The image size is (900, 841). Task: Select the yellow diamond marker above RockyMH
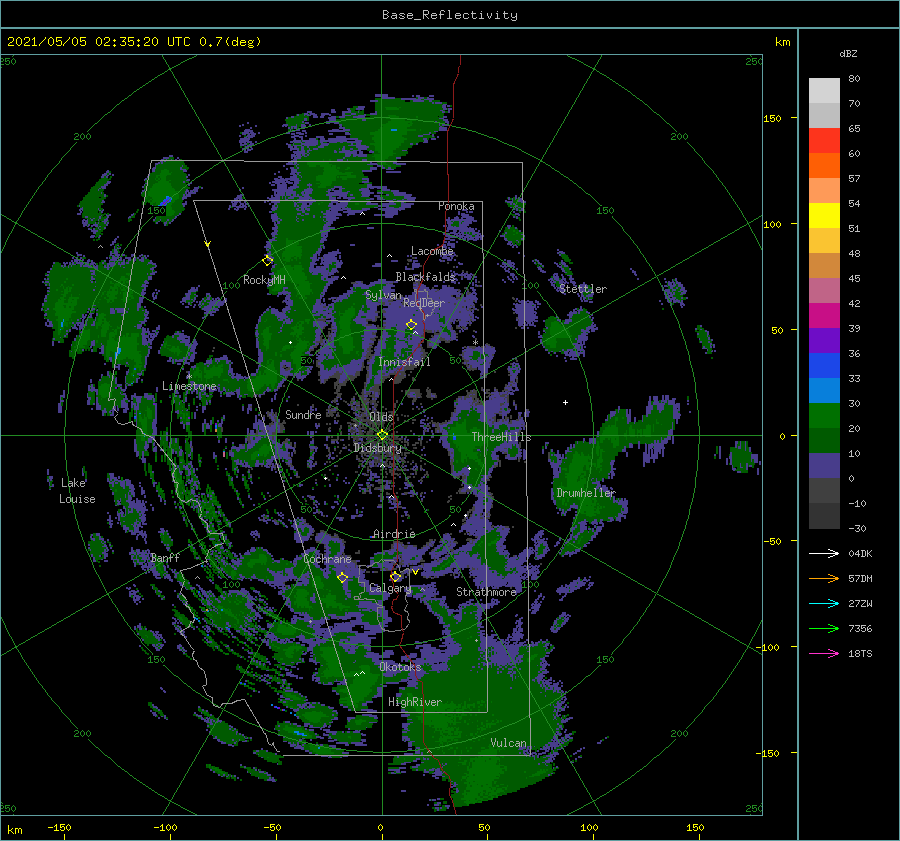pos(267,261)
